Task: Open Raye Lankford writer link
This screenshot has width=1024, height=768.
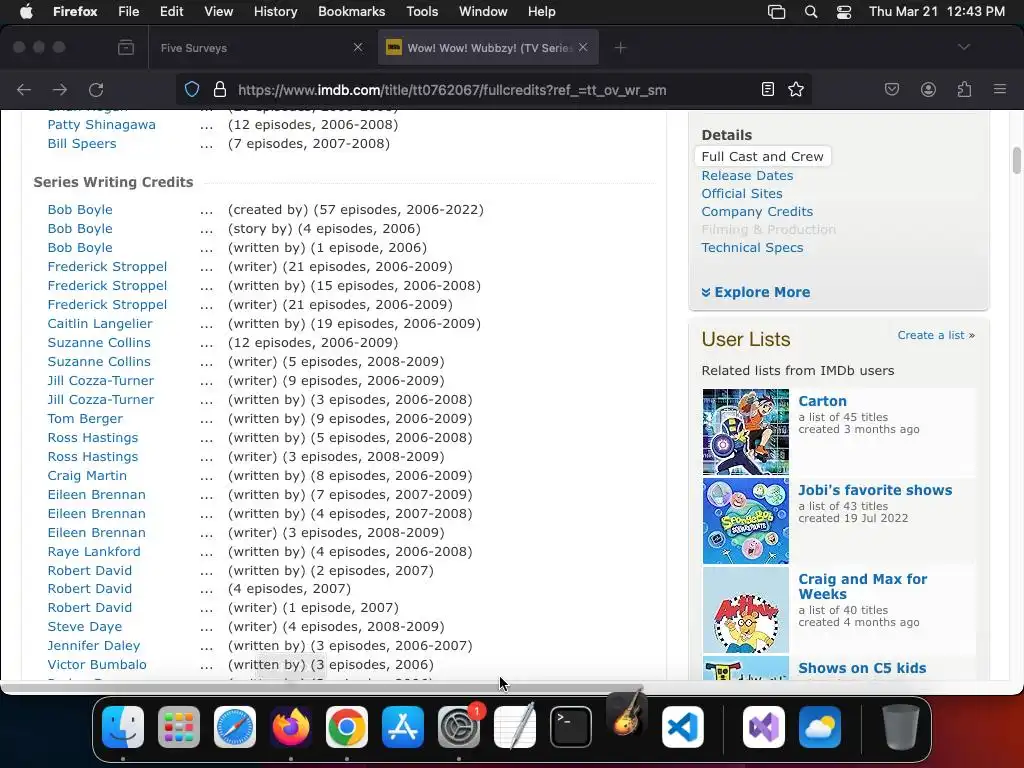Action: click(x=93, y=552)
